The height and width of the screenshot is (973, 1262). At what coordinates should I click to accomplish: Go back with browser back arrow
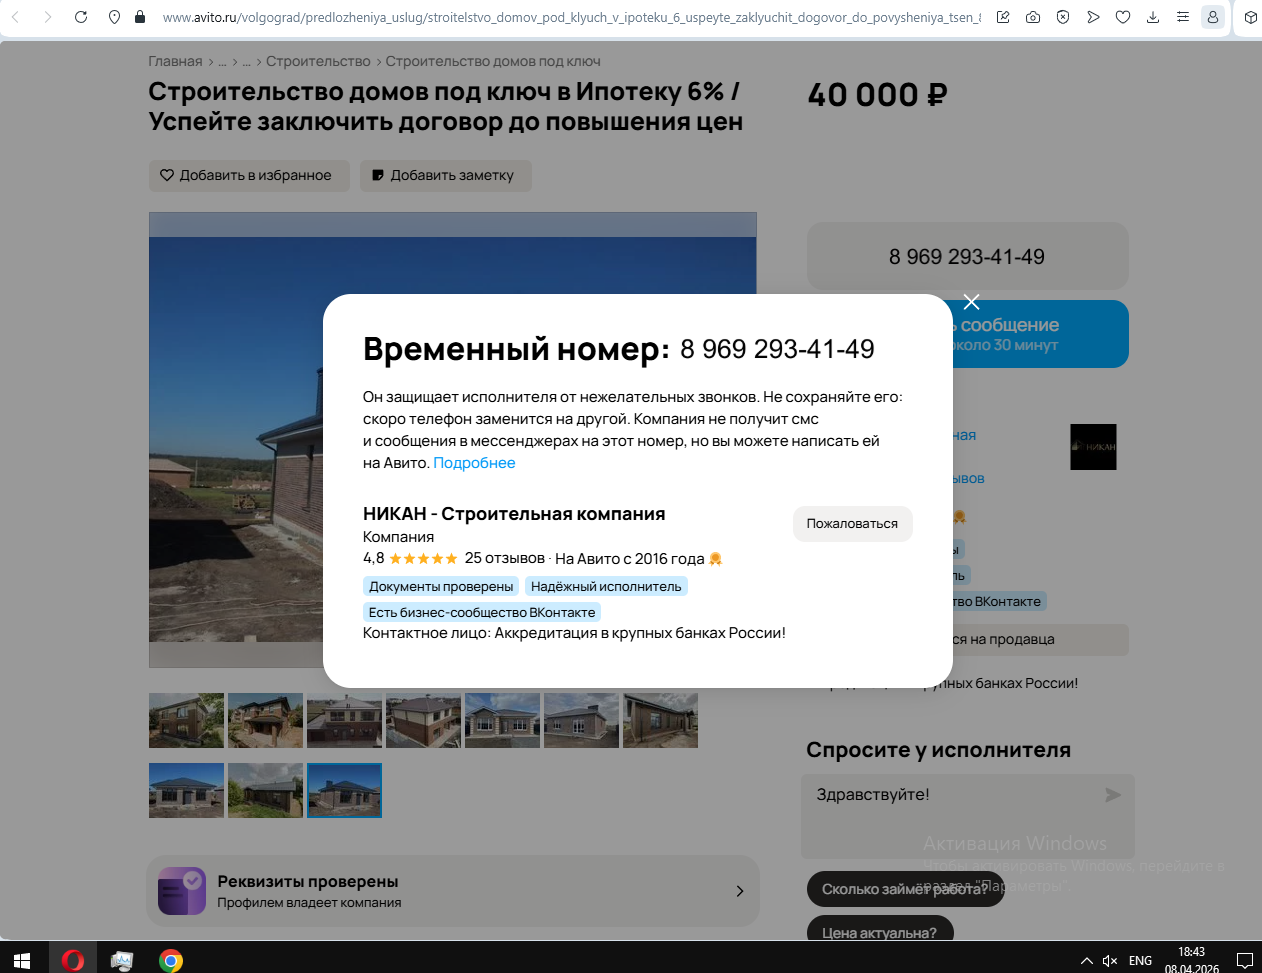[x=15, y=17]
